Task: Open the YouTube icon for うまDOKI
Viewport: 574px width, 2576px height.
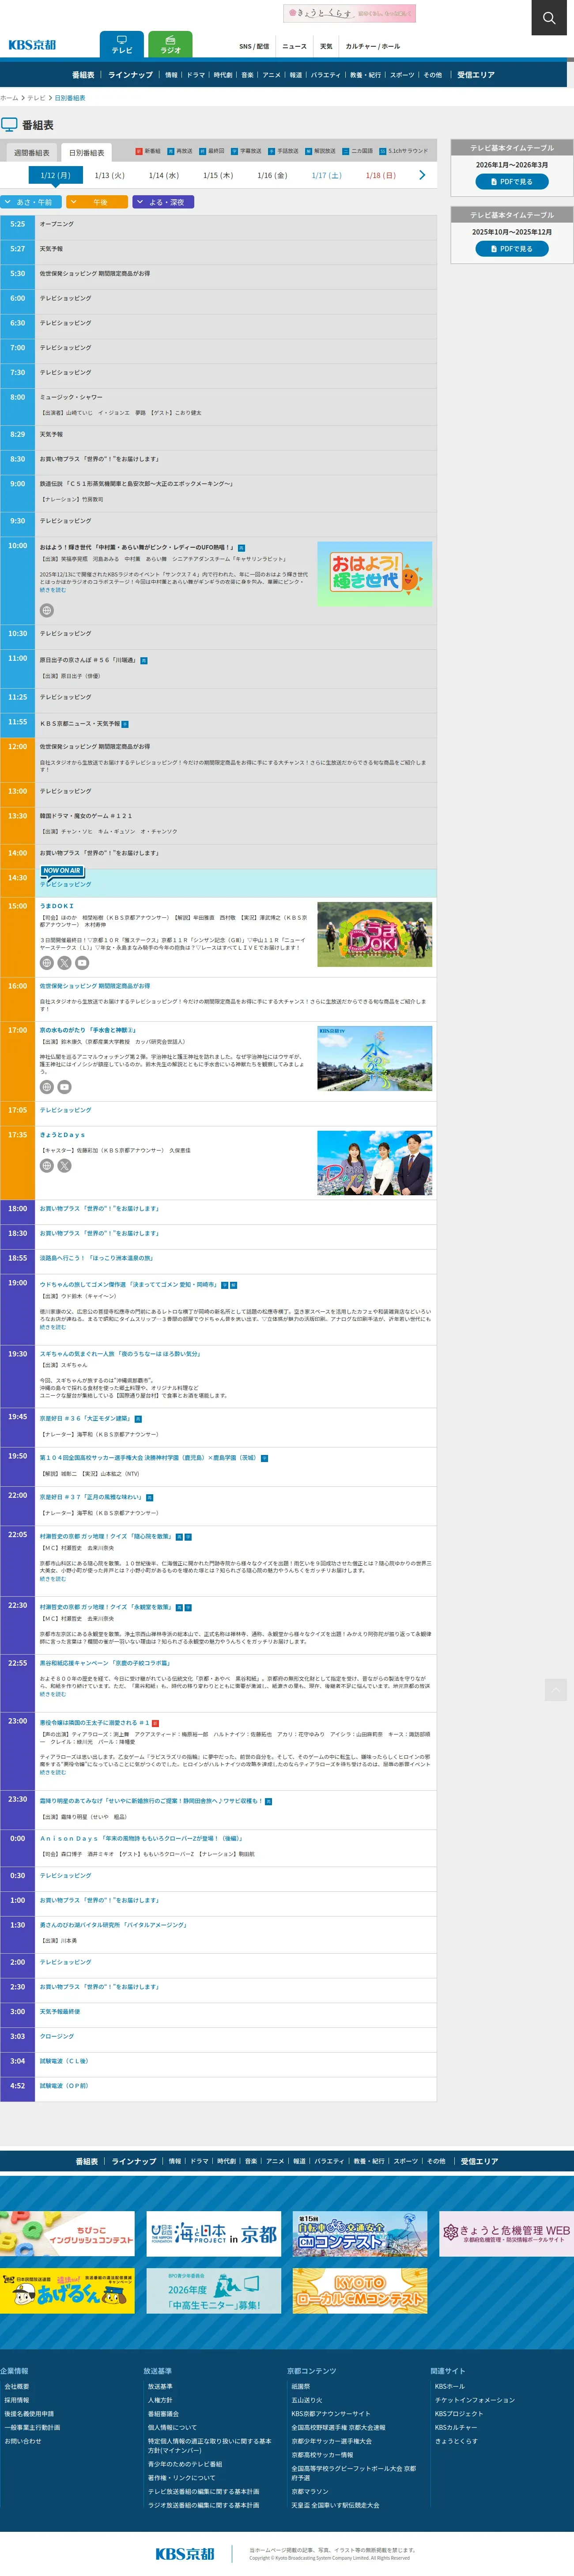Action: 82,963
